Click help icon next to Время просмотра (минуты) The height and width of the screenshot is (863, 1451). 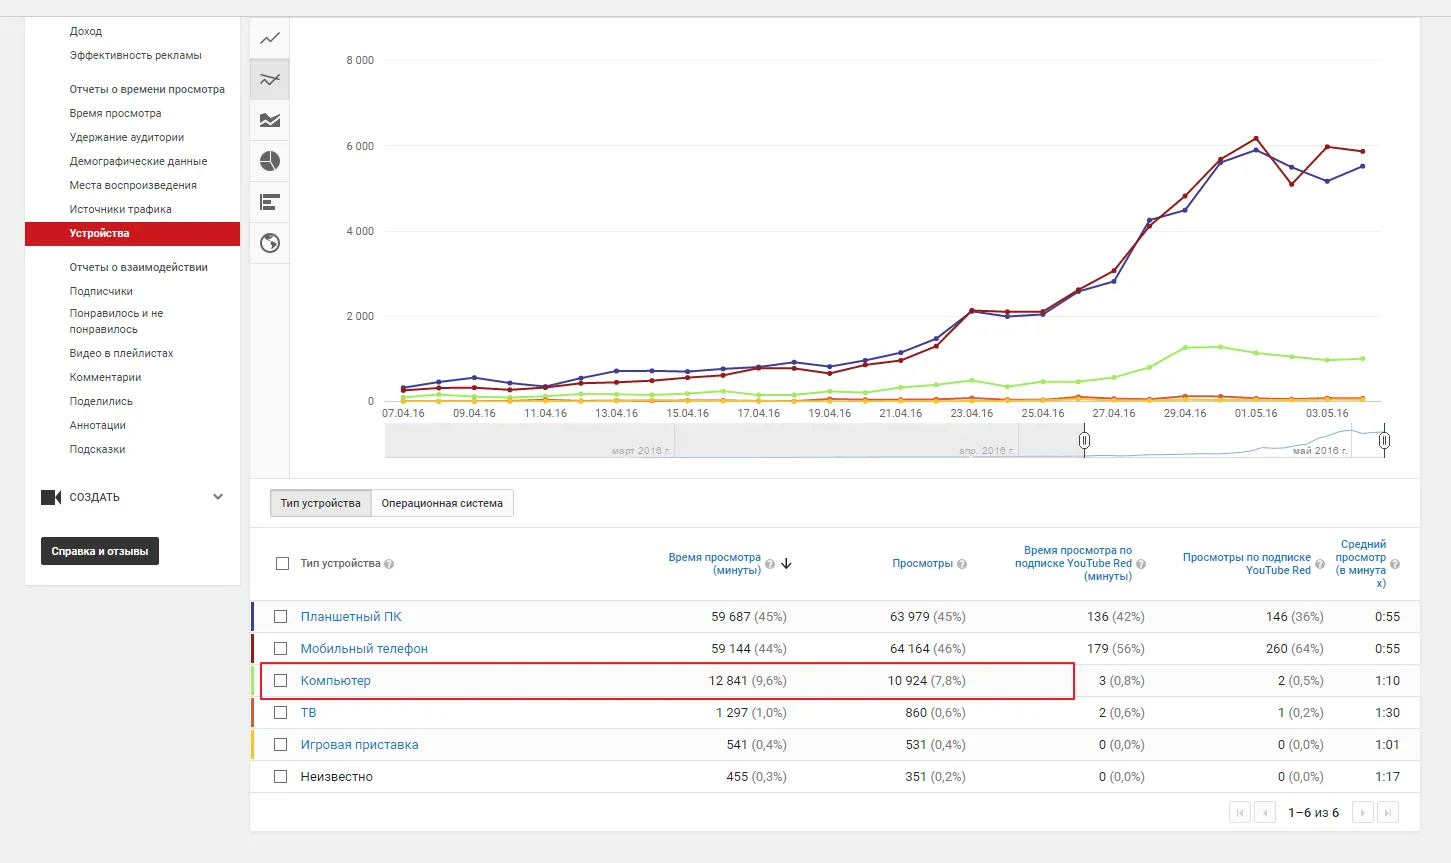click(770, 564)
